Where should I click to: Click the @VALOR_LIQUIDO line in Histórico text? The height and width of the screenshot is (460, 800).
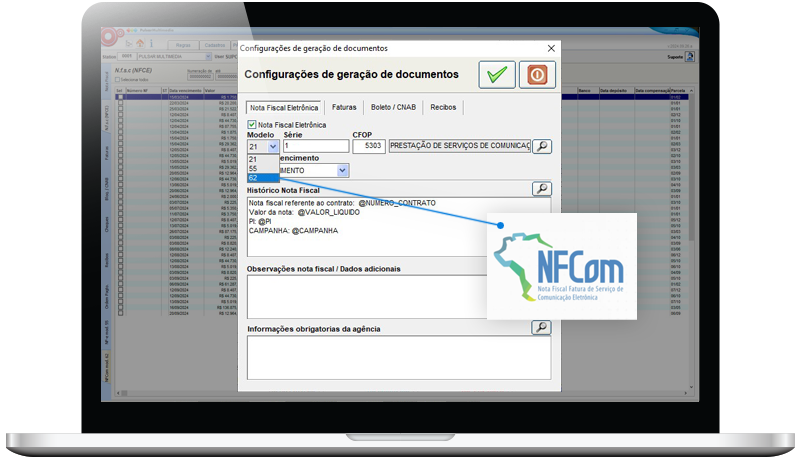[x=304, y=212]
